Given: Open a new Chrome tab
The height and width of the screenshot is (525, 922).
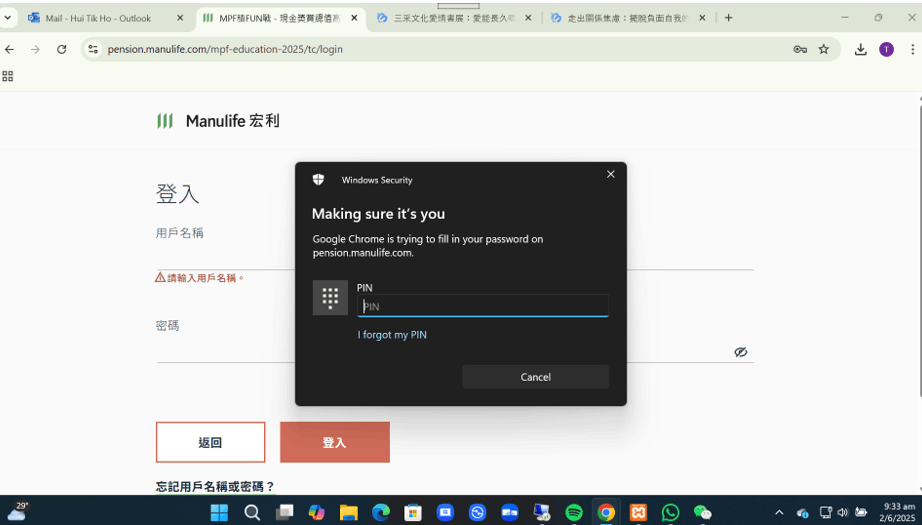Looking at the screenshot, I should 729,18.
